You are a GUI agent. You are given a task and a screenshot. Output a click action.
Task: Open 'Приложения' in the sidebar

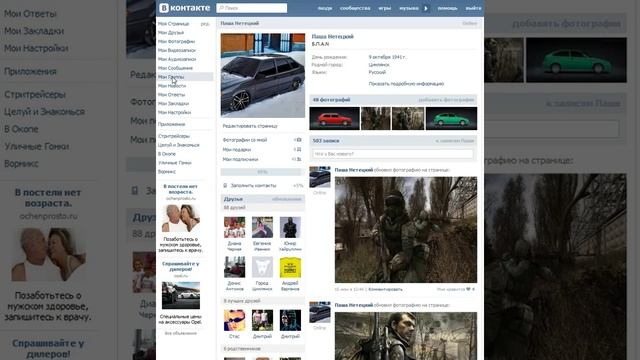(x=171, y=124)
